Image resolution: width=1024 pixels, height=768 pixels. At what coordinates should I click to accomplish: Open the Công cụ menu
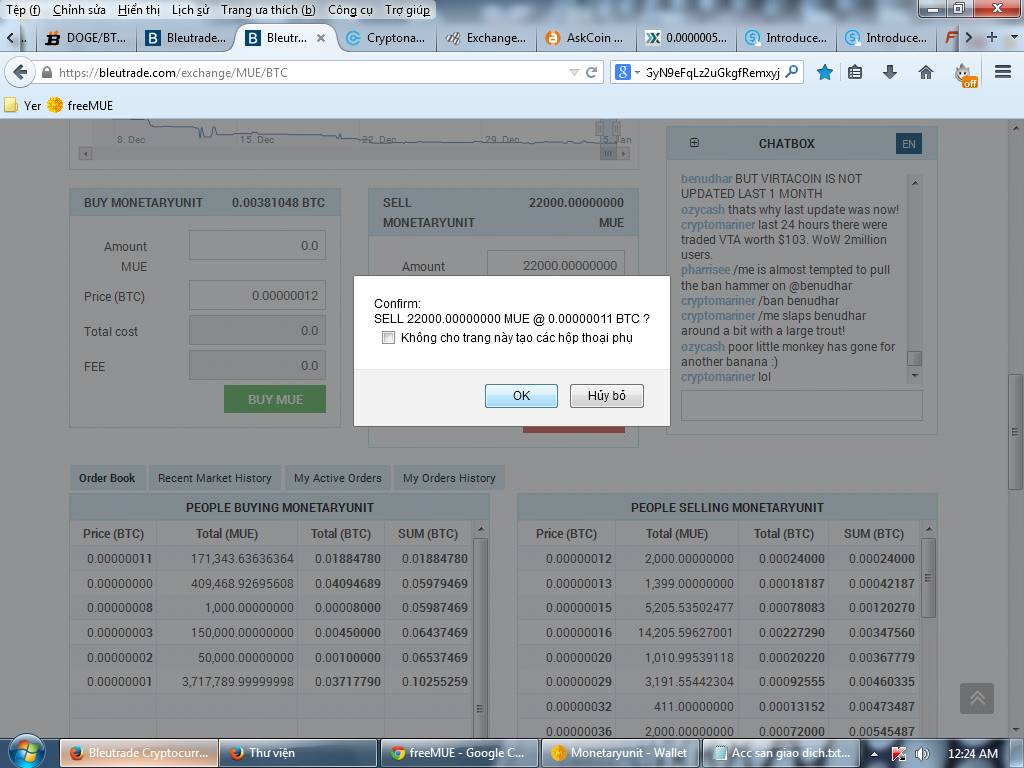350,10
